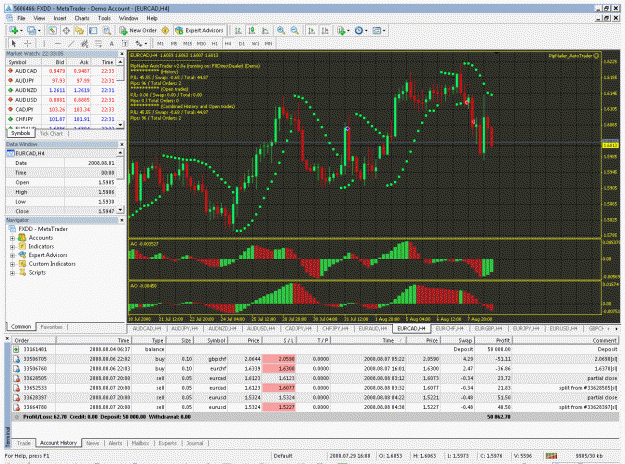This screenshot has height=464, width=625.
Task: Toggle the Navigator folder toolbar icon
Action: (79, 30)
